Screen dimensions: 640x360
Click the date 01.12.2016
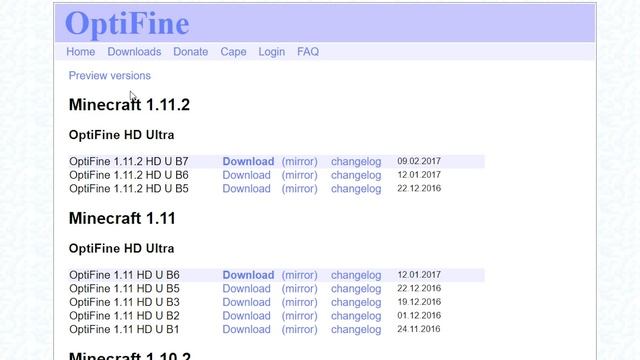tap(419, 315)
